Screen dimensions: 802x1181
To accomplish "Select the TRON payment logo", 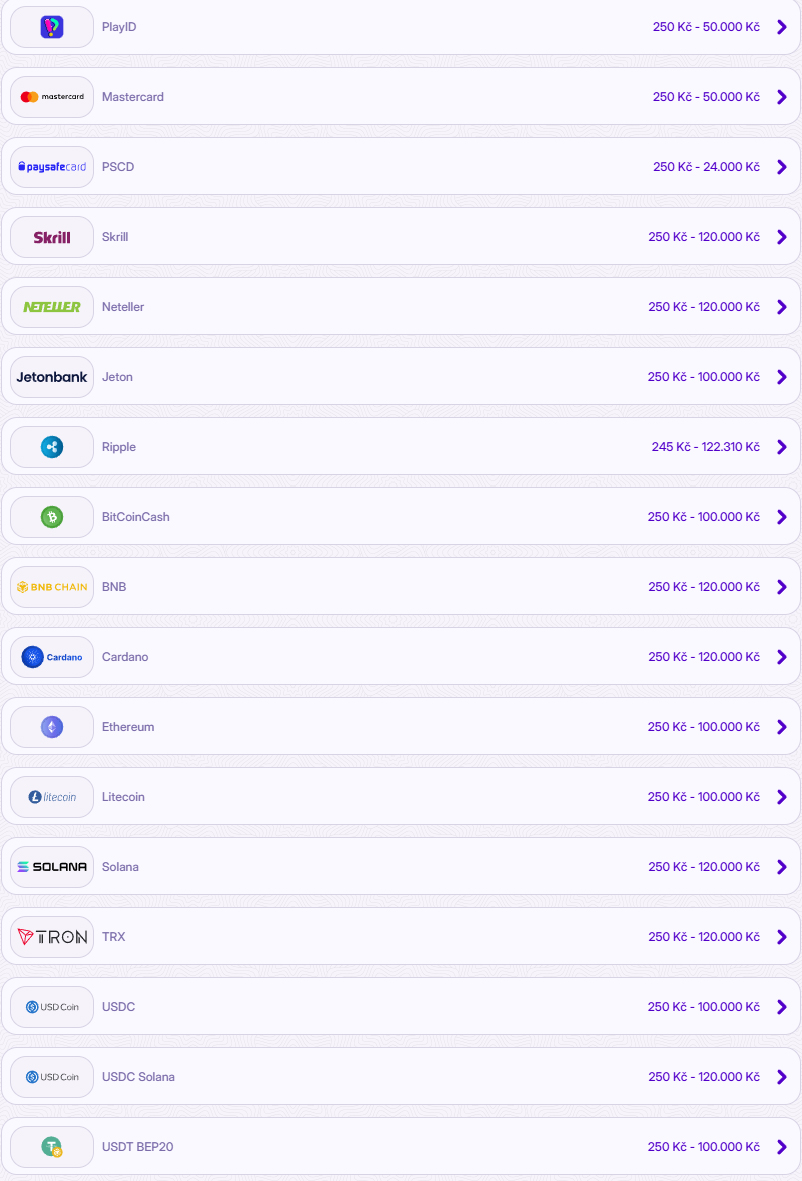I will pyautogui.click(x=51, y=937).
